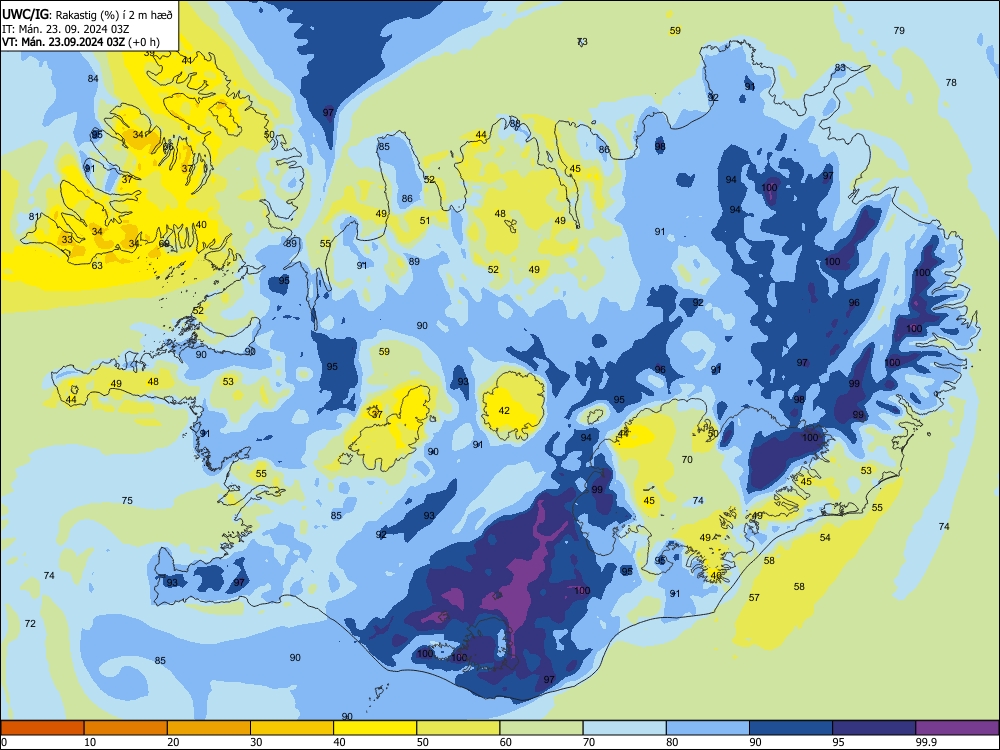The width and height of the screenshot is (1000, 750).
Task: Click the humidity value '75' over the bay
Action: pyautogui.click(x=128, y=501)
